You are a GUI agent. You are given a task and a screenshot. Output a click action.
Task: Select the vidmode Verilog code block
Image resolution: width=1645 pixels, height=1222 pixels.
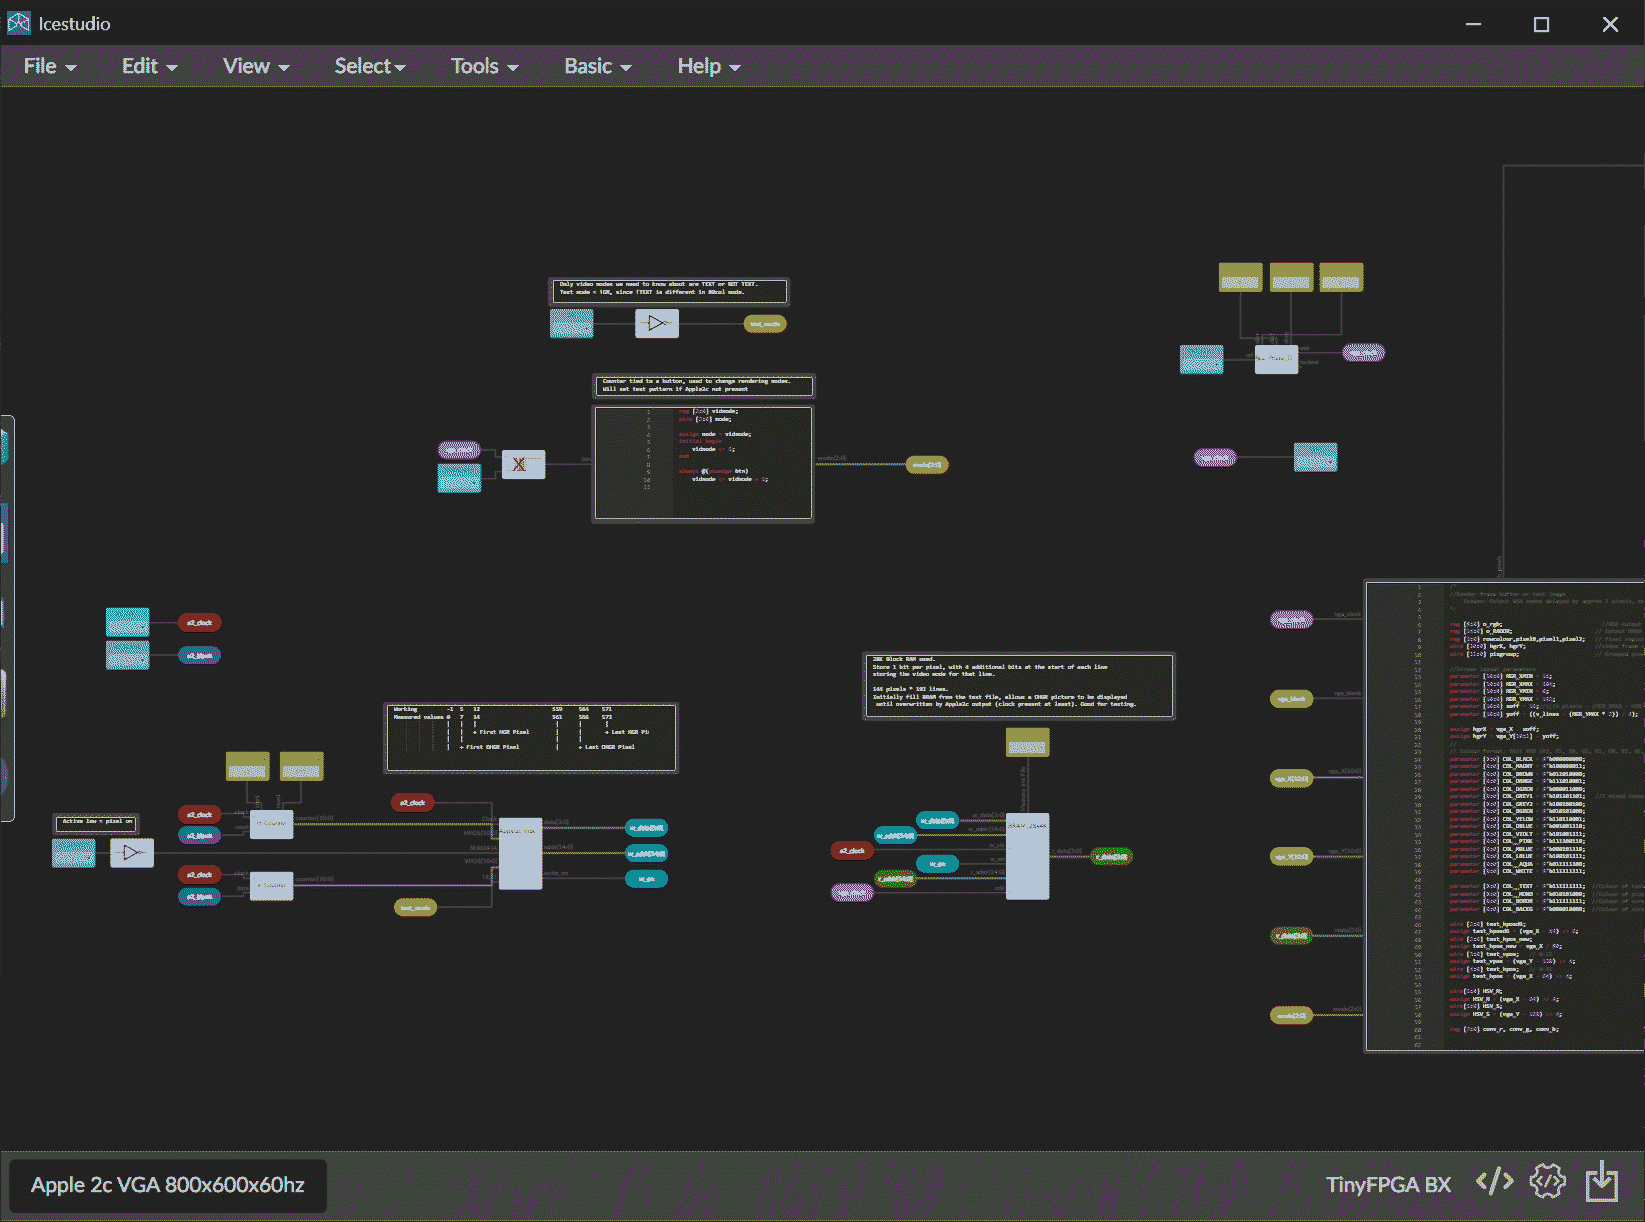704,463
